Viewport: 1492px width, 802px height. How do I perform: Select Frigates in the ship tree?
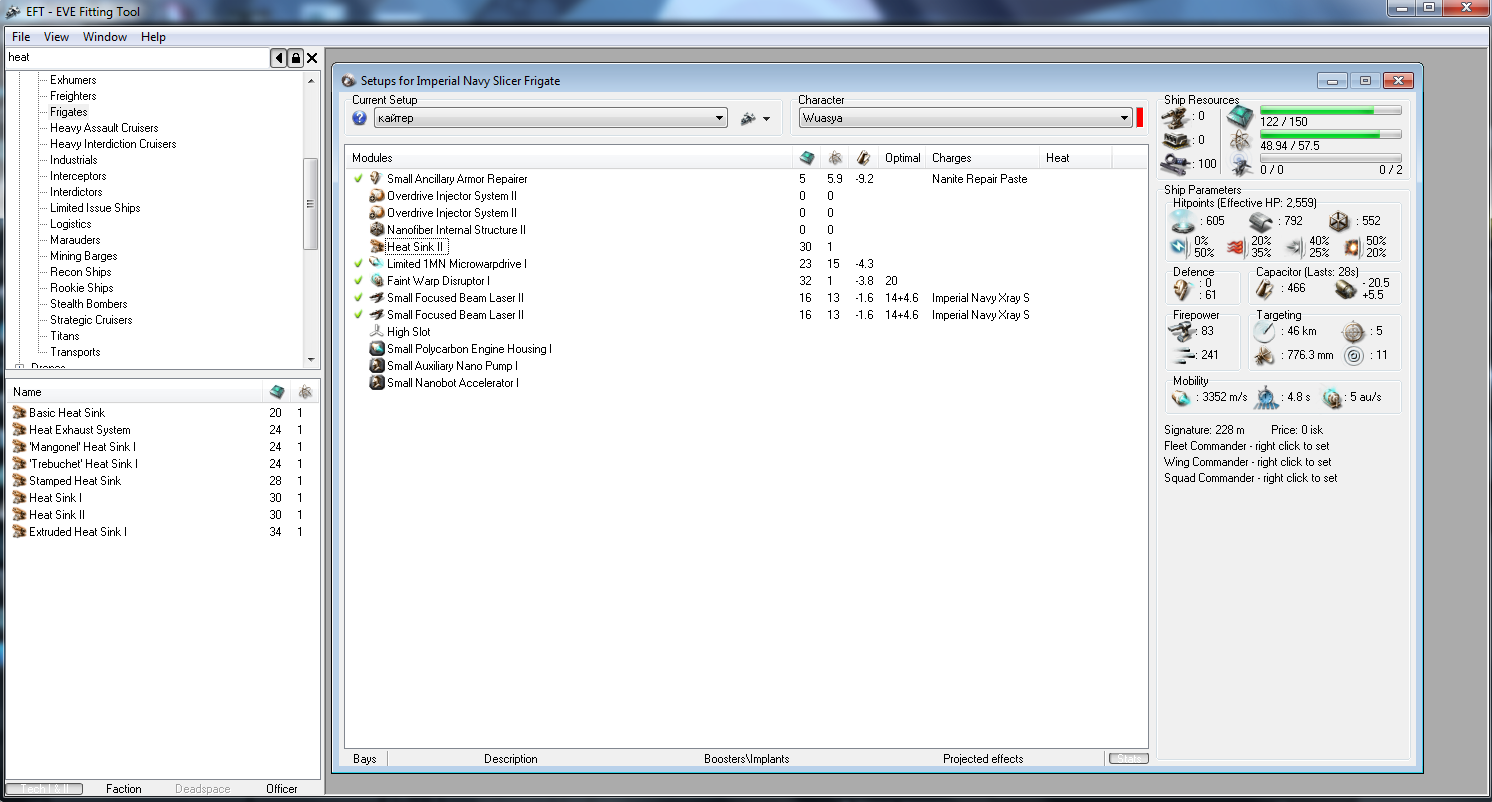pyautogui.click(x=69, y=112)
